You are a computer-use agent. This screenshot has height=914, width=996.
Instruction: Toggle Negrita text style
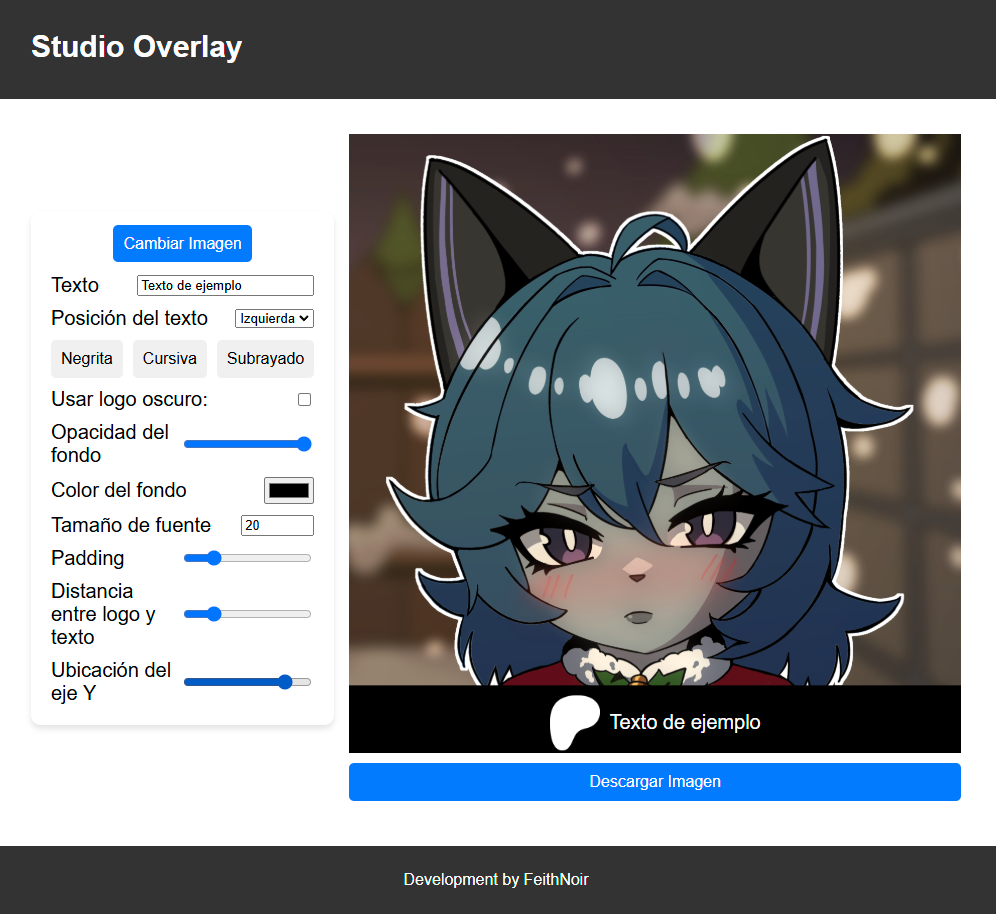(x=87, y=358)
